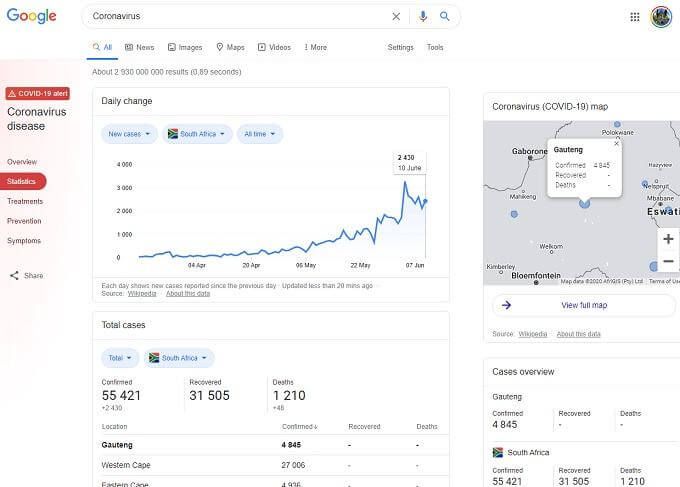The width and height of the screenshot is (680, 487).
Task: Close the Gauteng map popup
Action: coord(616,144)
